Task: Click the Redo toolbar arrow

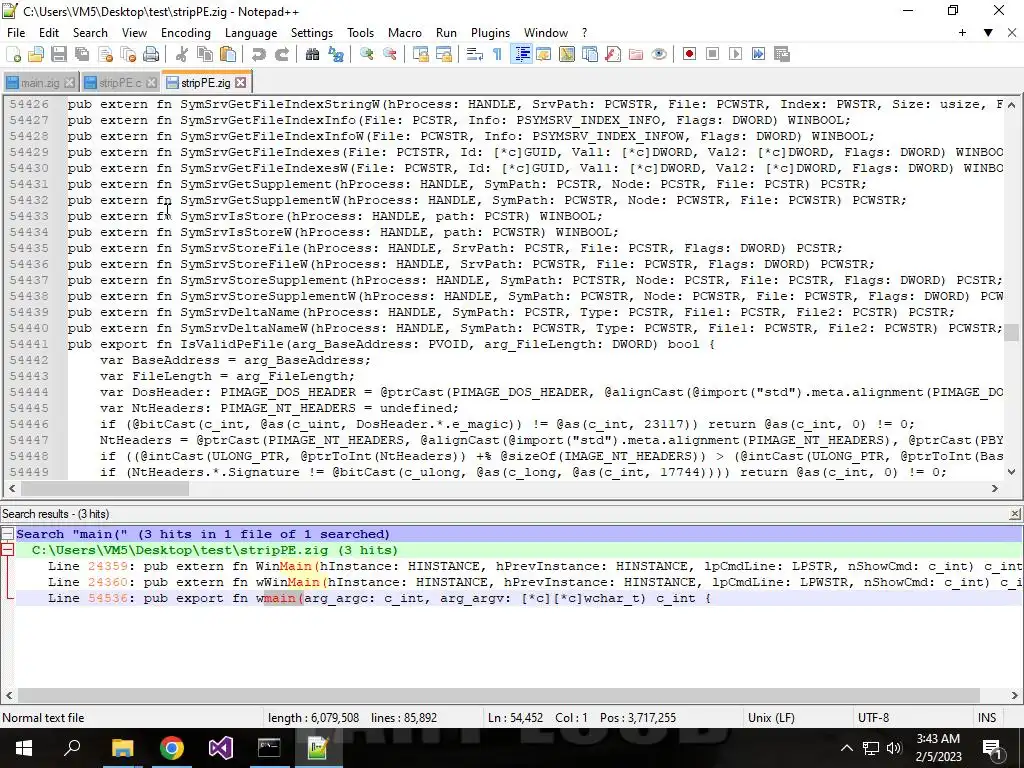Action: point(281,54)
